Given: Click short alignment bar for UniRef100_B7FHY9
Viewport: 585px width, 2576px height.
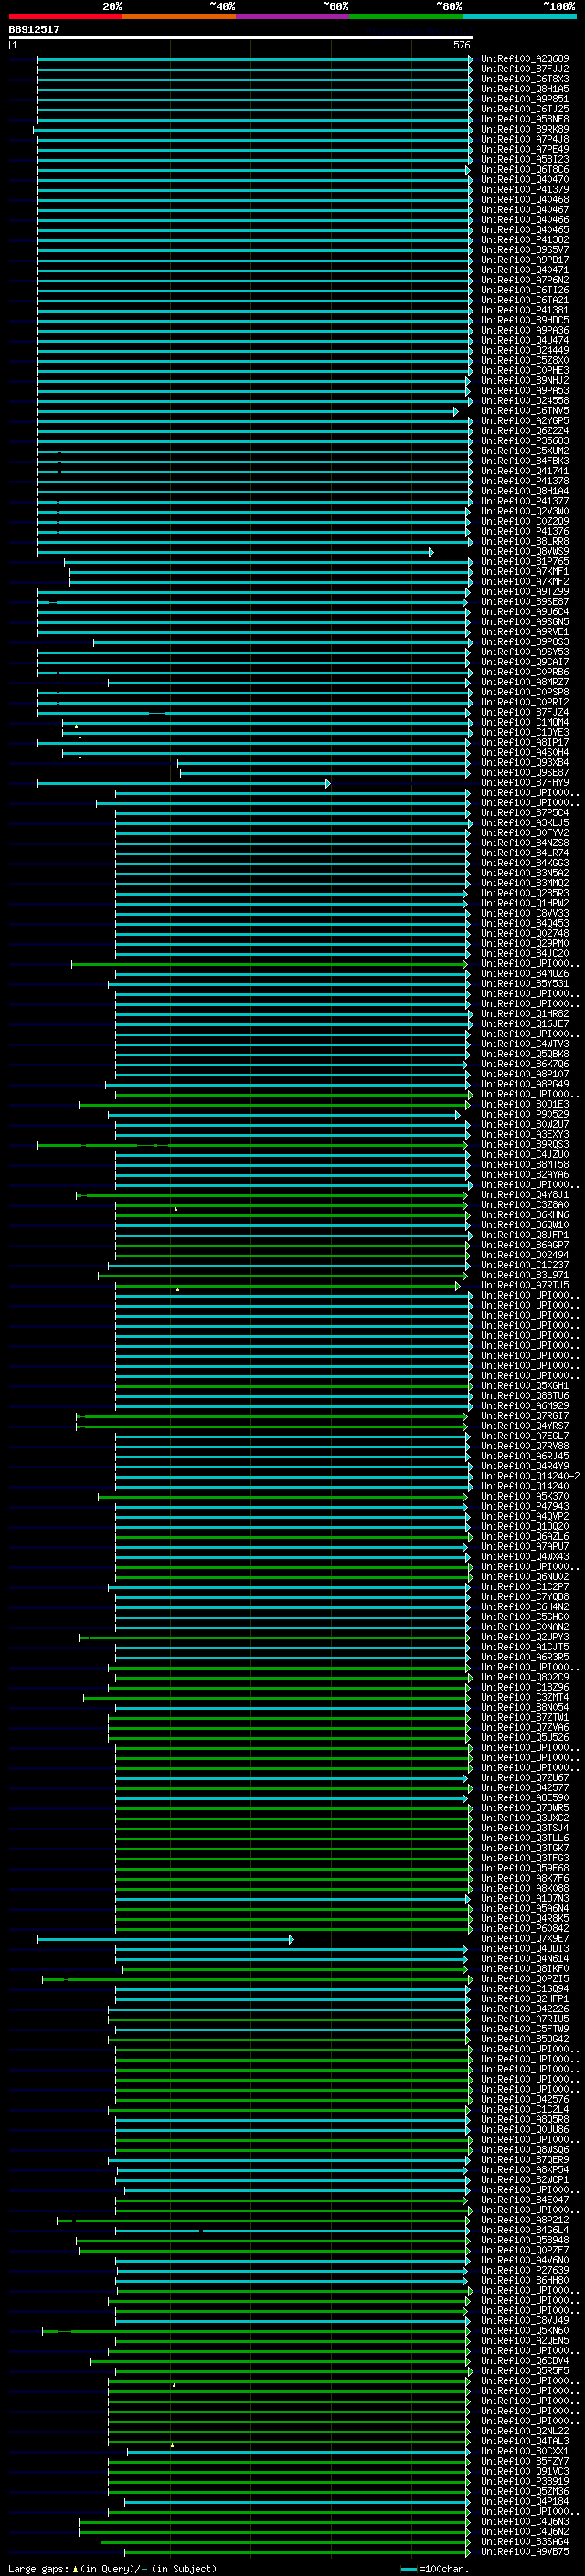Looking at the screenshot, I should tap(184, 783).
